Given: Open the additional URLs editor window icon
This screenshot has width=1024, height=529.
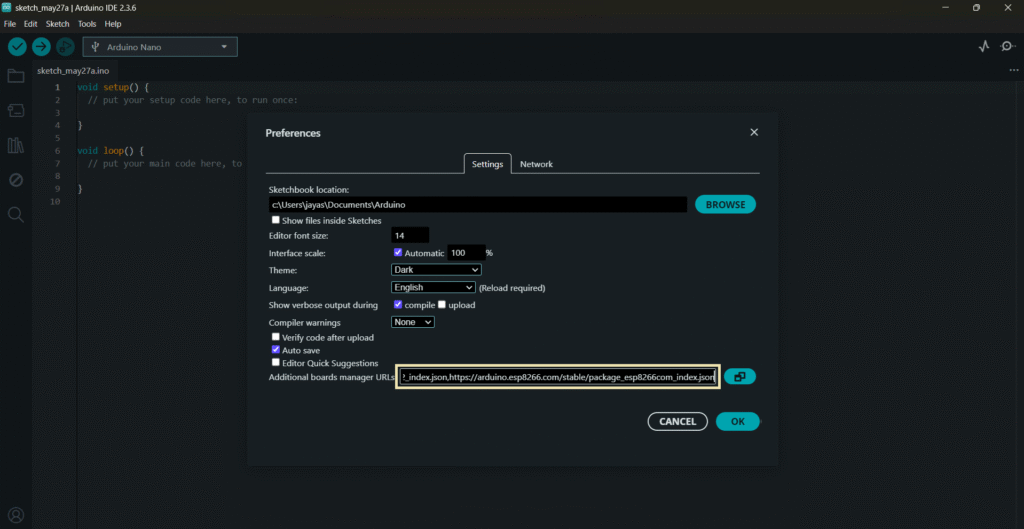Looking at the screenshot, I should 740,377.
